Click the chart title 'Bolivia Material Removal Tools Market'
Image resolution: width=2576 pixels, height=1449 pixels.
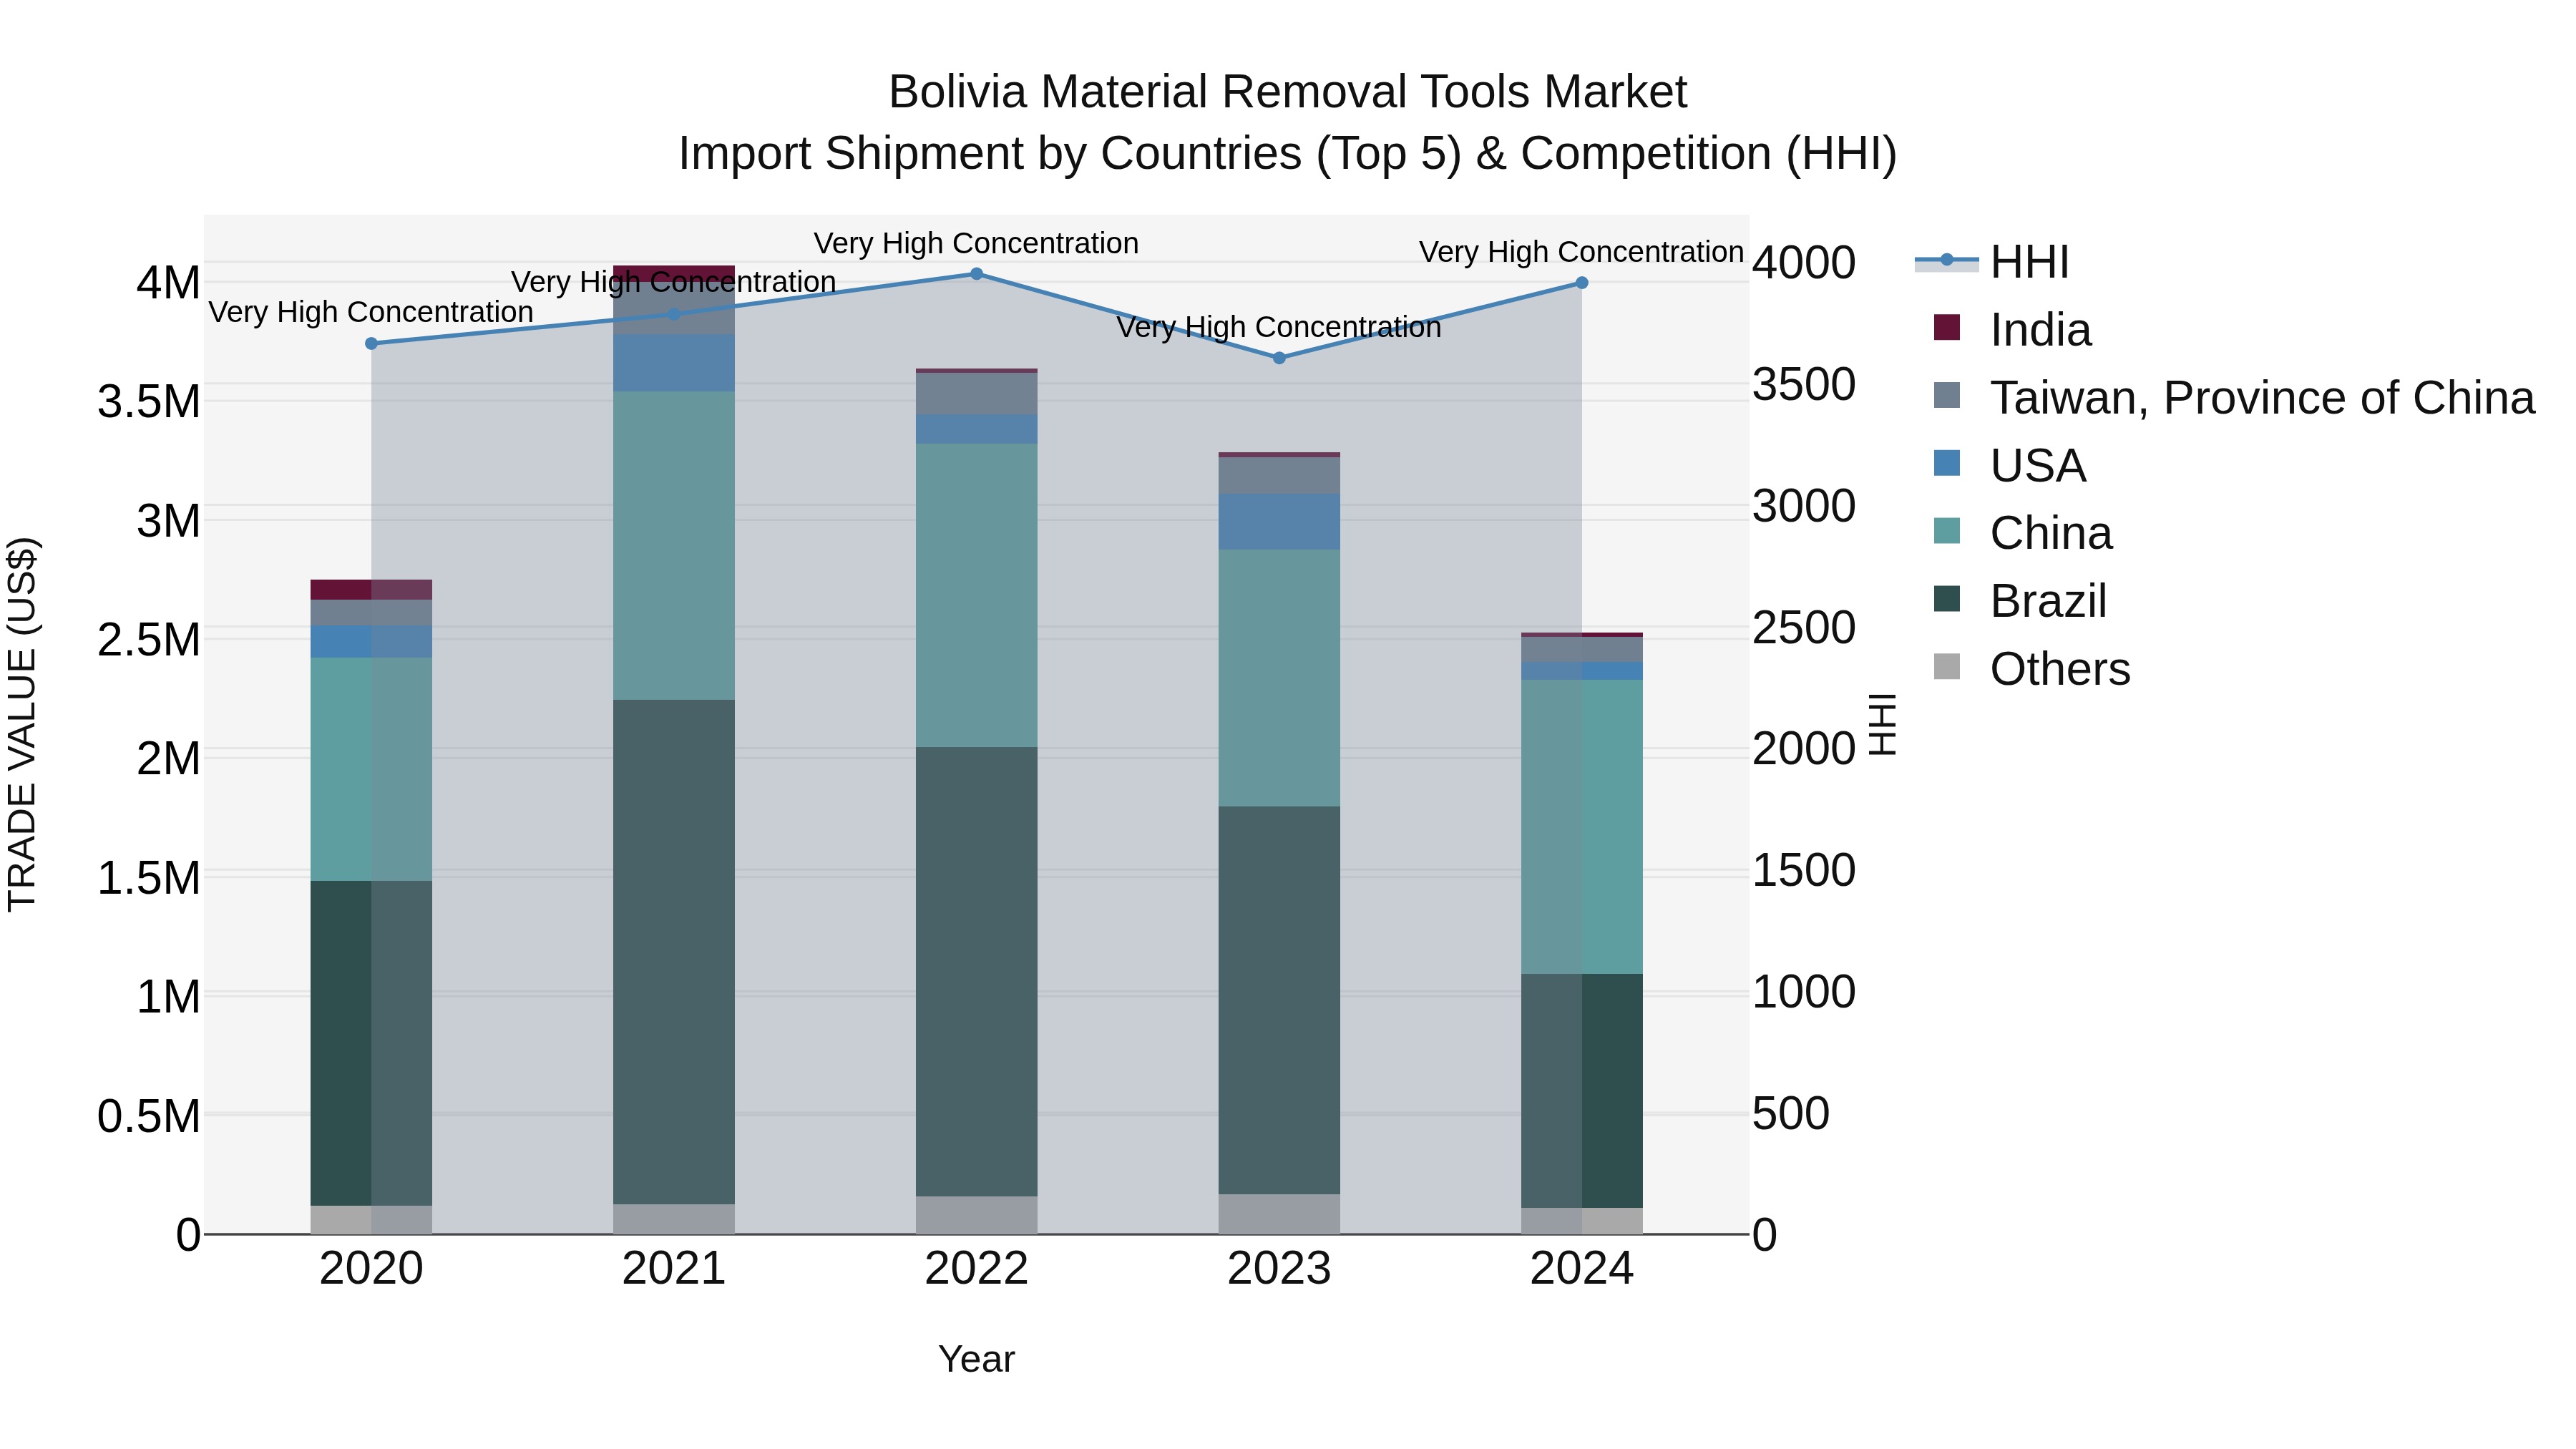1287,92
